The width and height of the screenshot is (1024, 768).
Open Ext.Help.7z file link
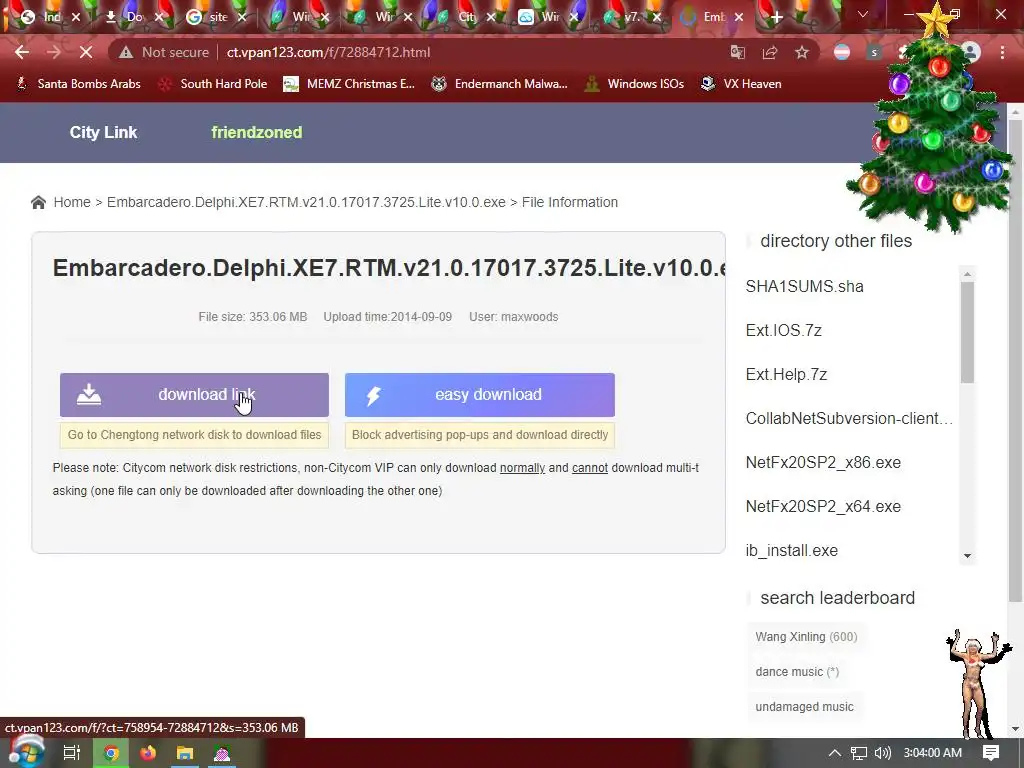pos(786,374)
